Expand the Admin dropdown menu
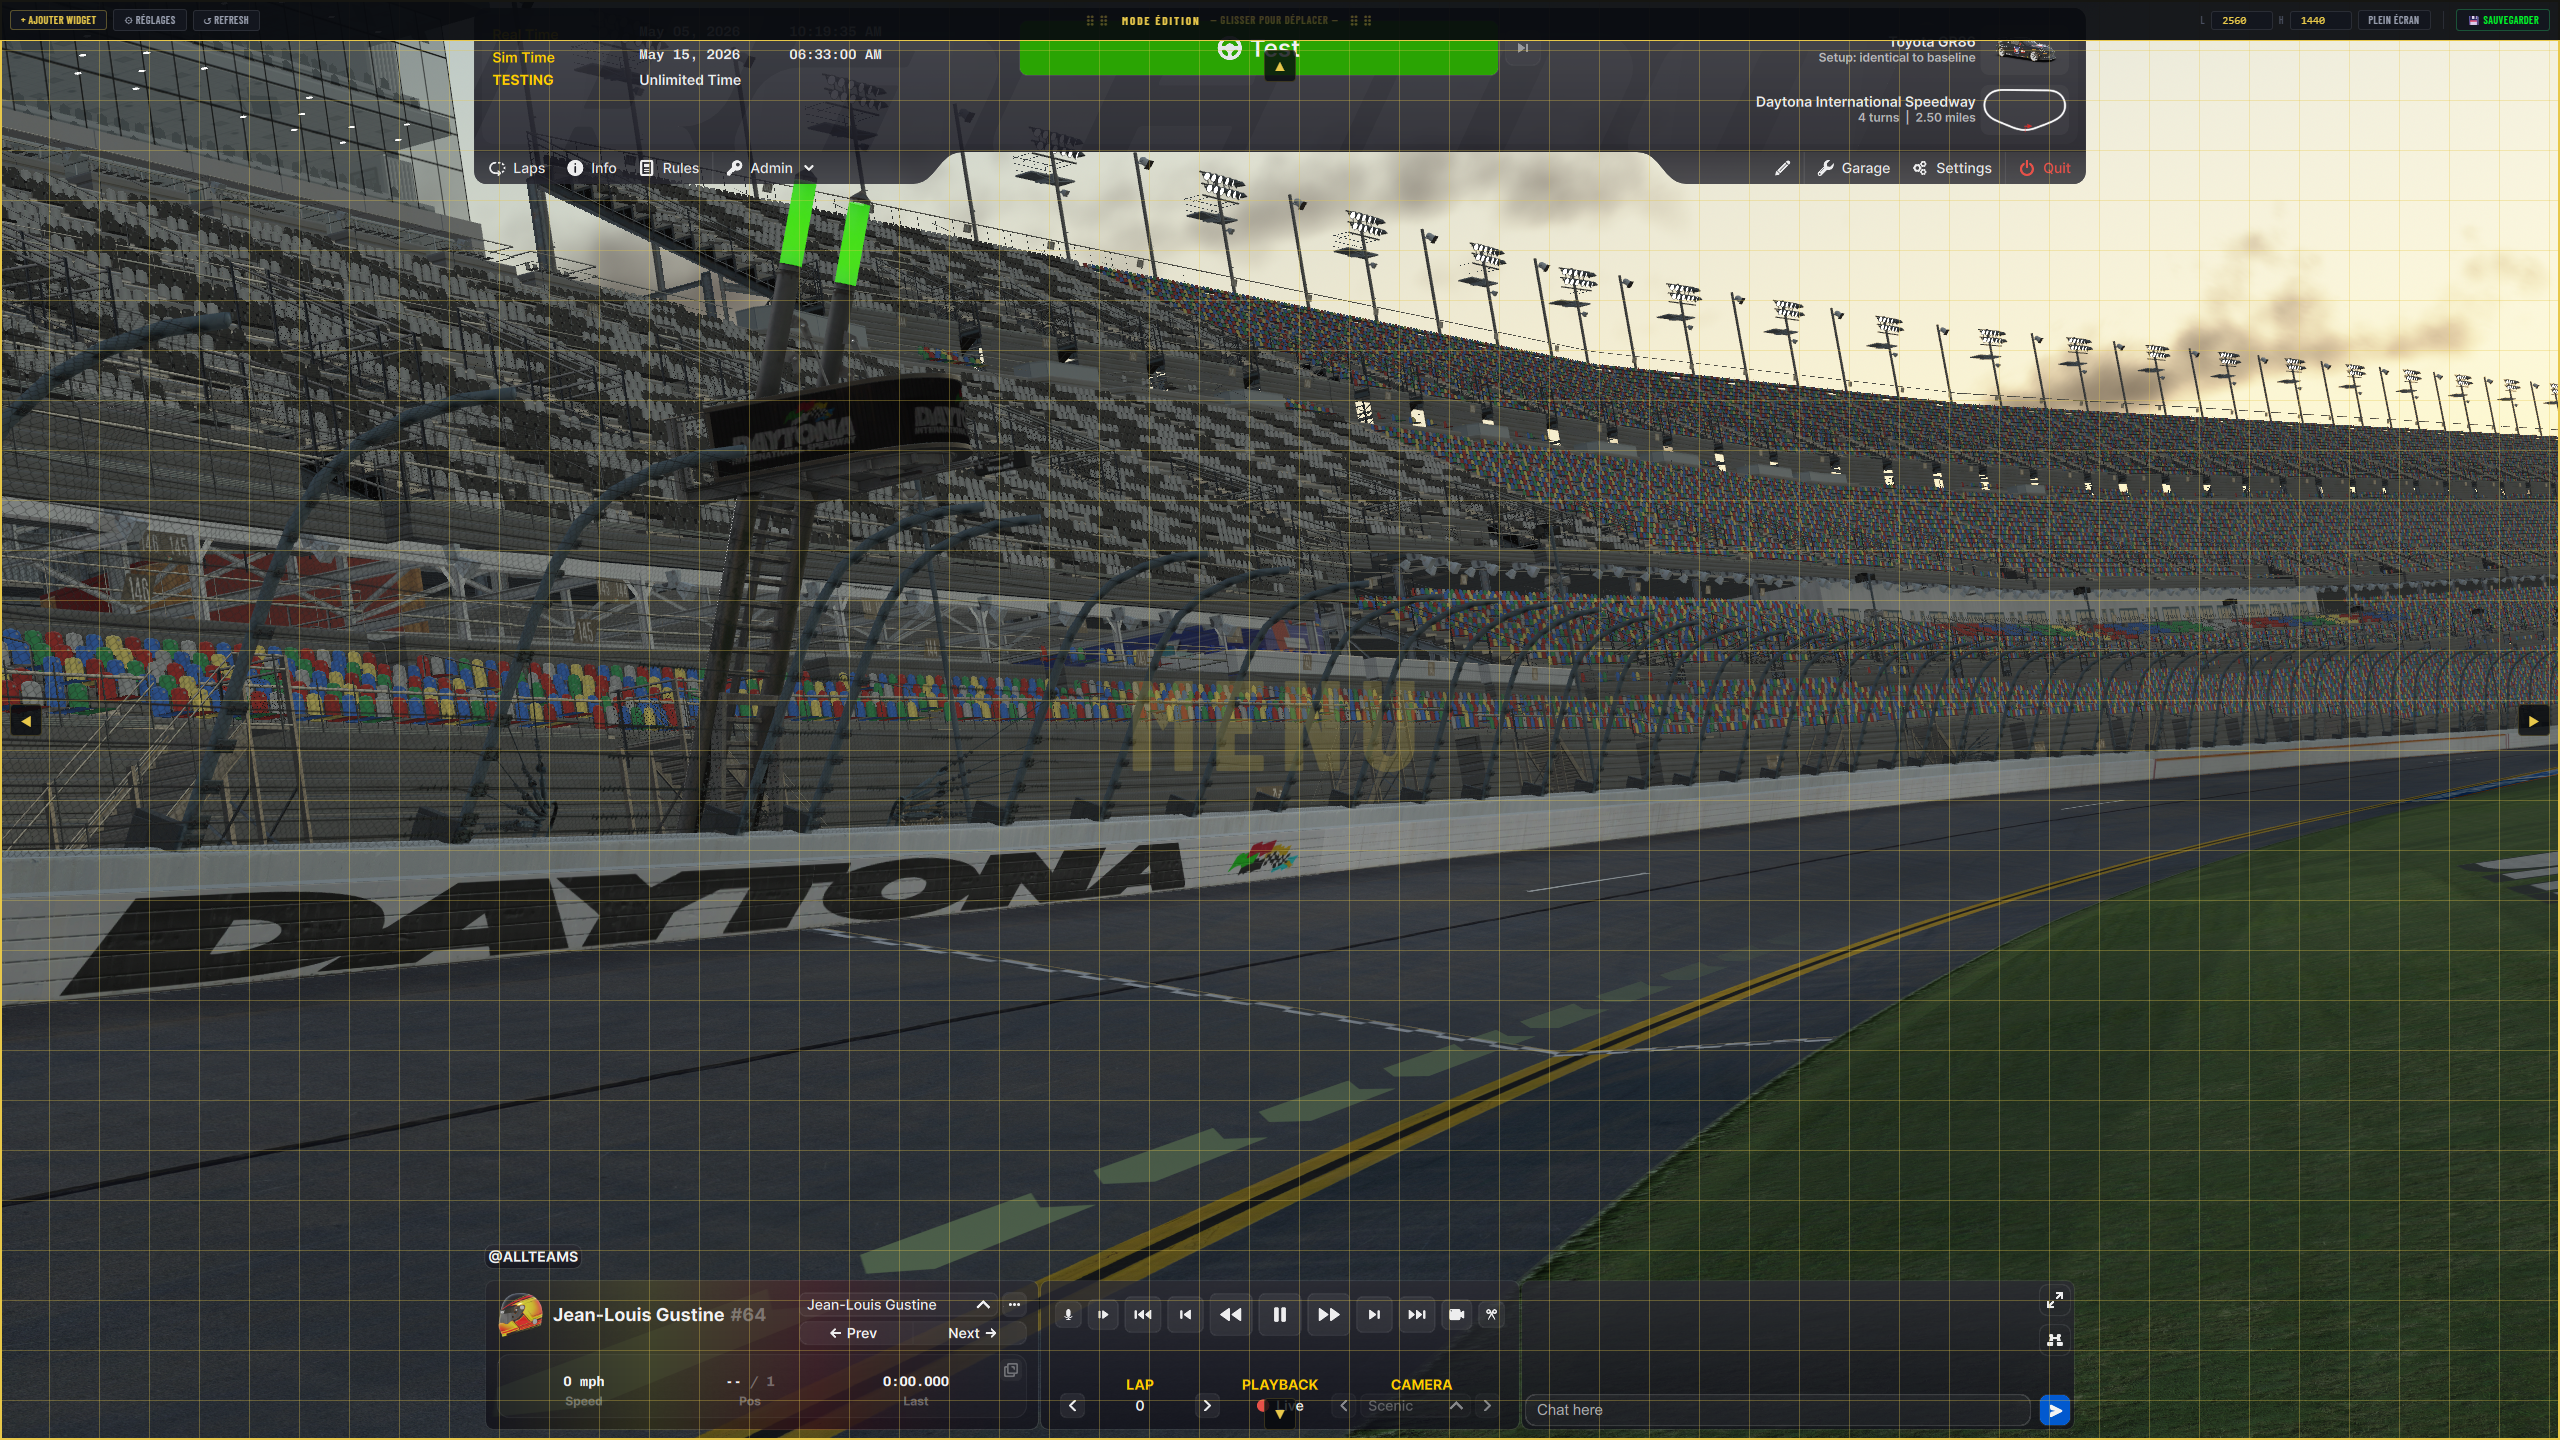Screen dimensions: 2560x1440 [770, 168]
